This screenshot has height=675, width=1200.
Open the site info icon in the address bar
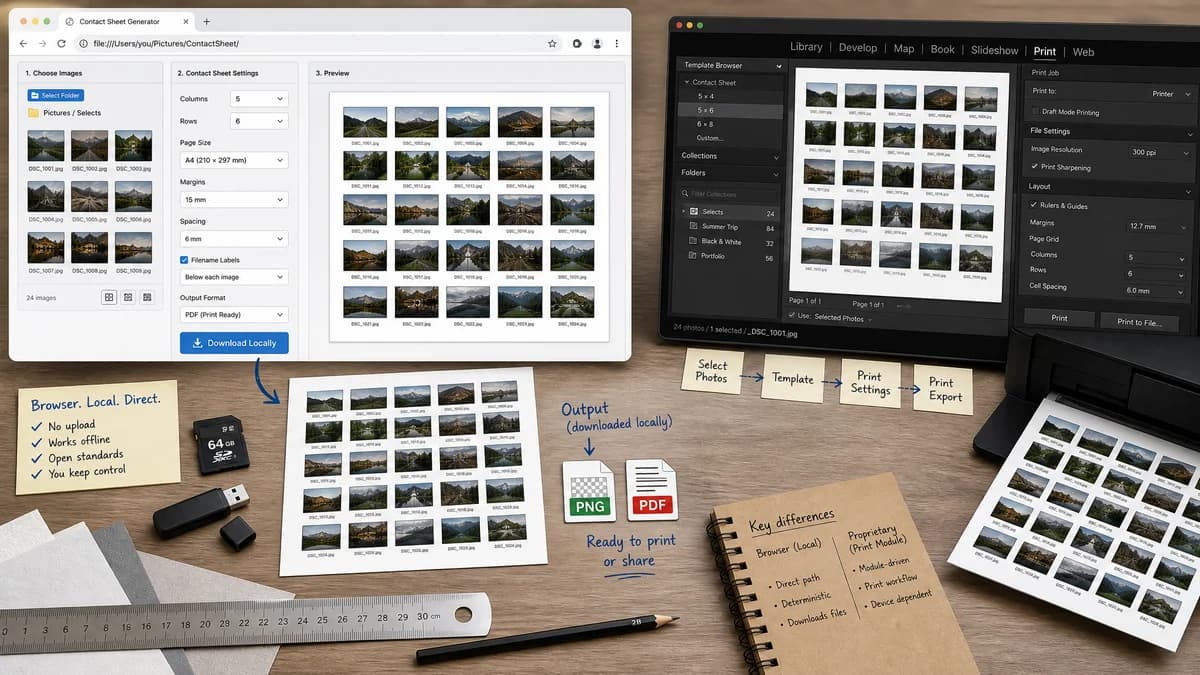(83, 44)
